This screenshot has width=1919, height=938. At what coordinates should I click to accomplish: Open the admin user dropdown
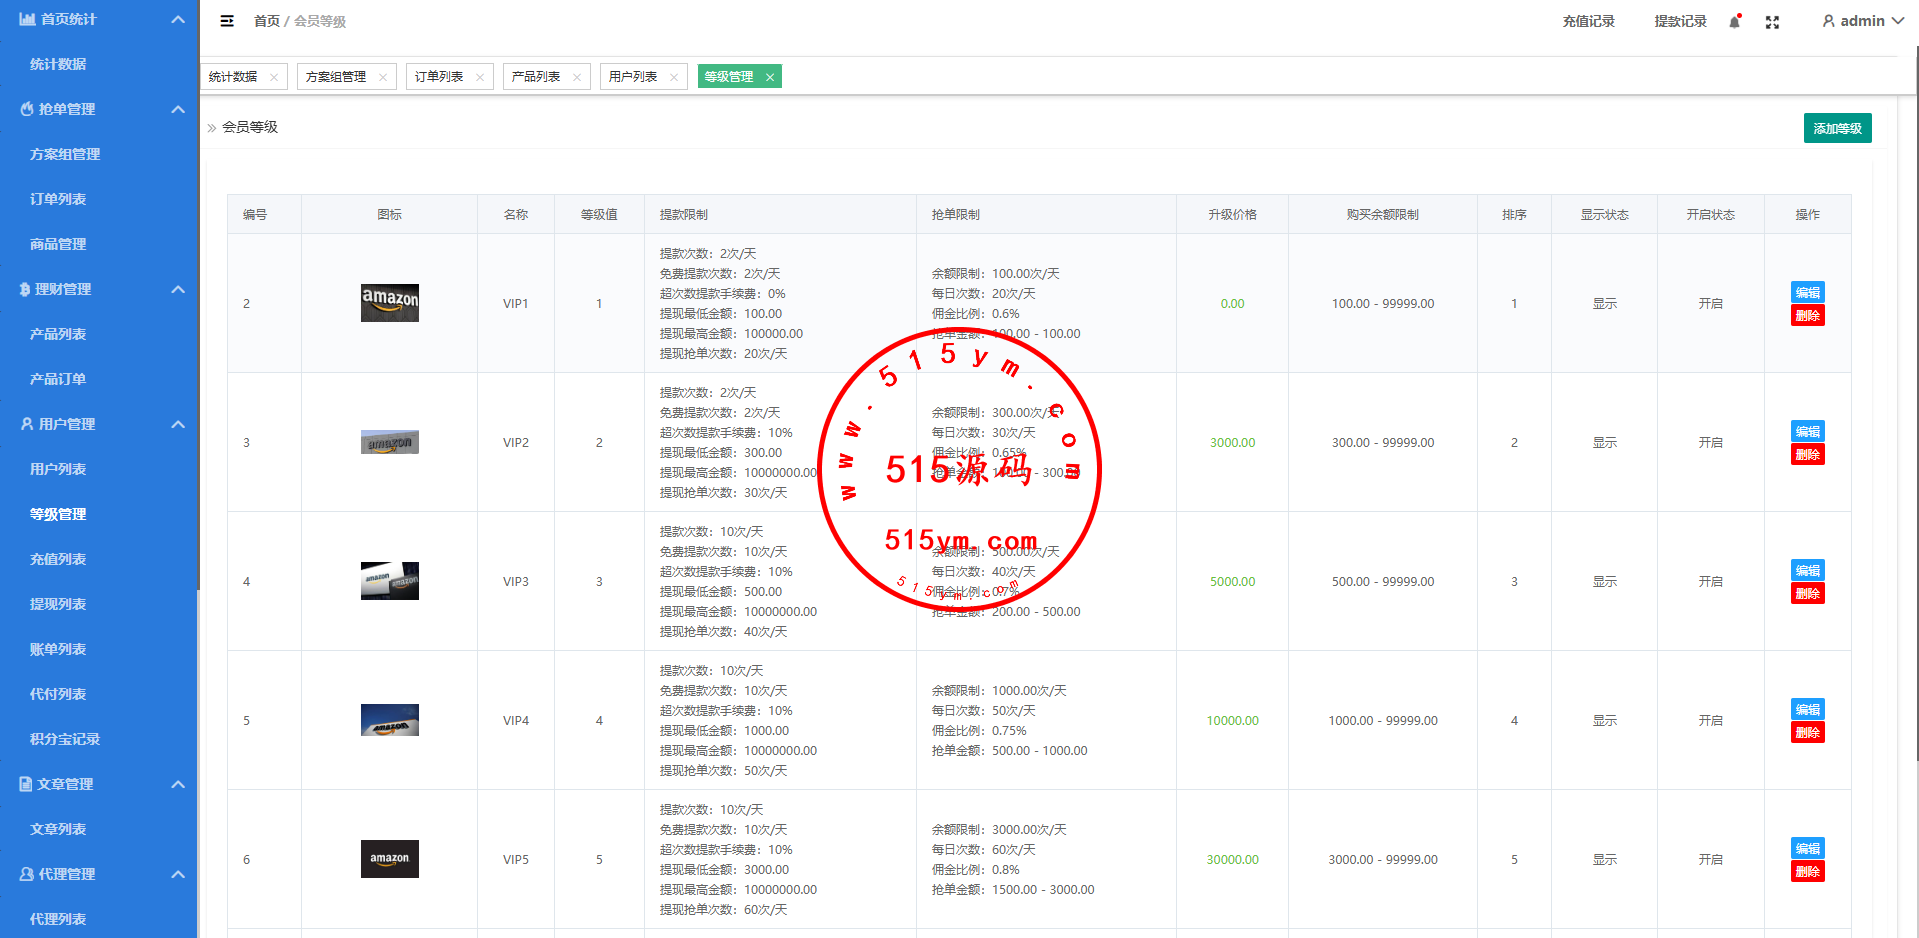tap(1862, 21)
